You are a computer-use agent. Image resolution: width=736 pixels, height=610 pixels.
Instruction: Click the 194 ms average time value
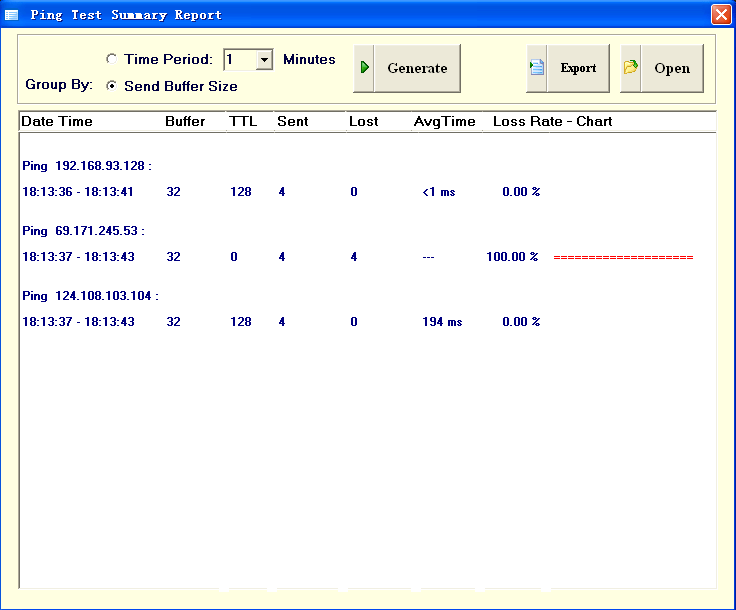[442, 322]
